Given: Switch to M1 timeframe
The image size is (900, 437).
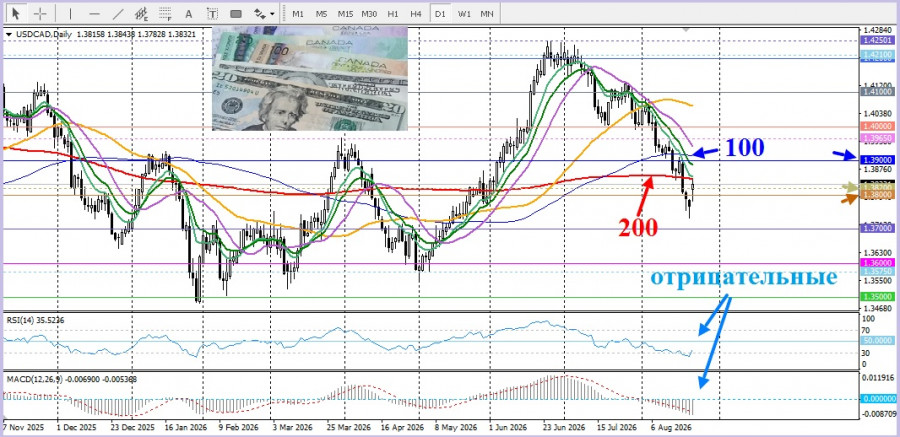Looking at the screenshot, I should point(298,13).
